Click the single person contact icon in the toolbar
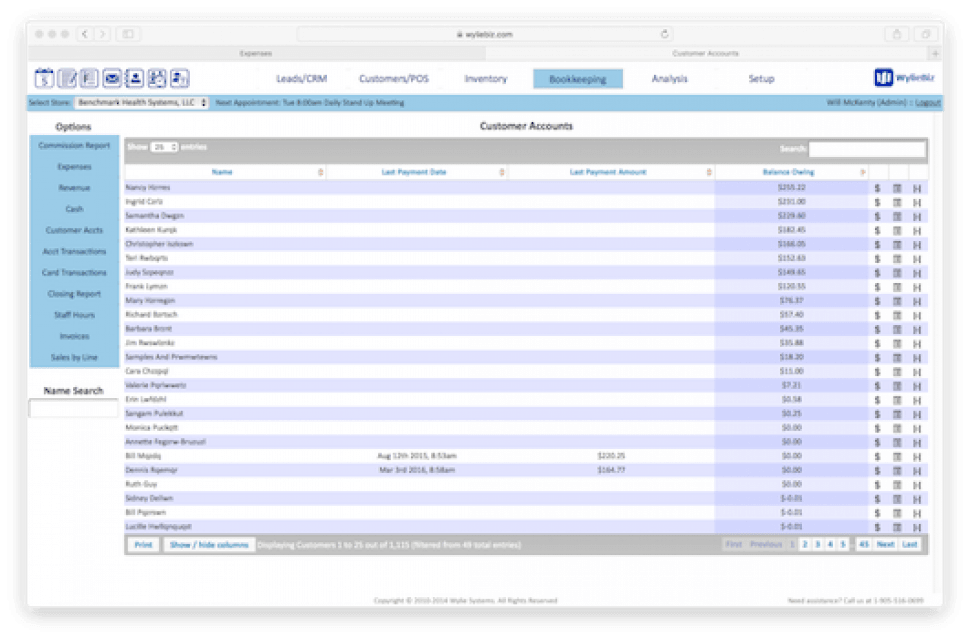 click(x=135, y=78)
